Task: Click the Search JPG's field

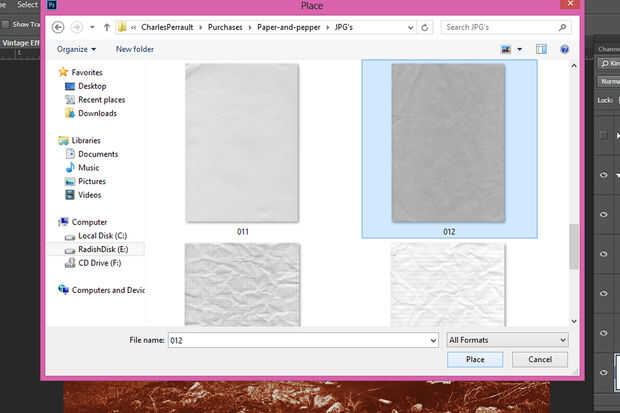Action: point(499,27)
